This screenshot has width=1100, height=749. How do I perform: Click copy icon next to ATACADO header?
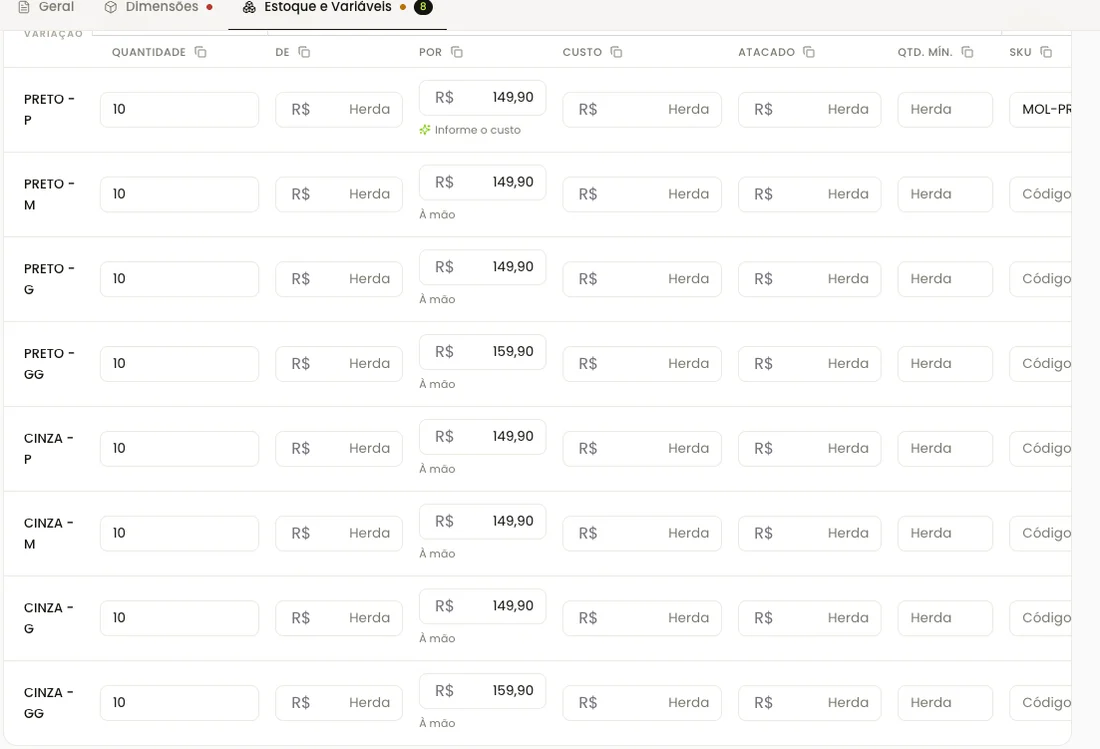[x=809, y=52]
